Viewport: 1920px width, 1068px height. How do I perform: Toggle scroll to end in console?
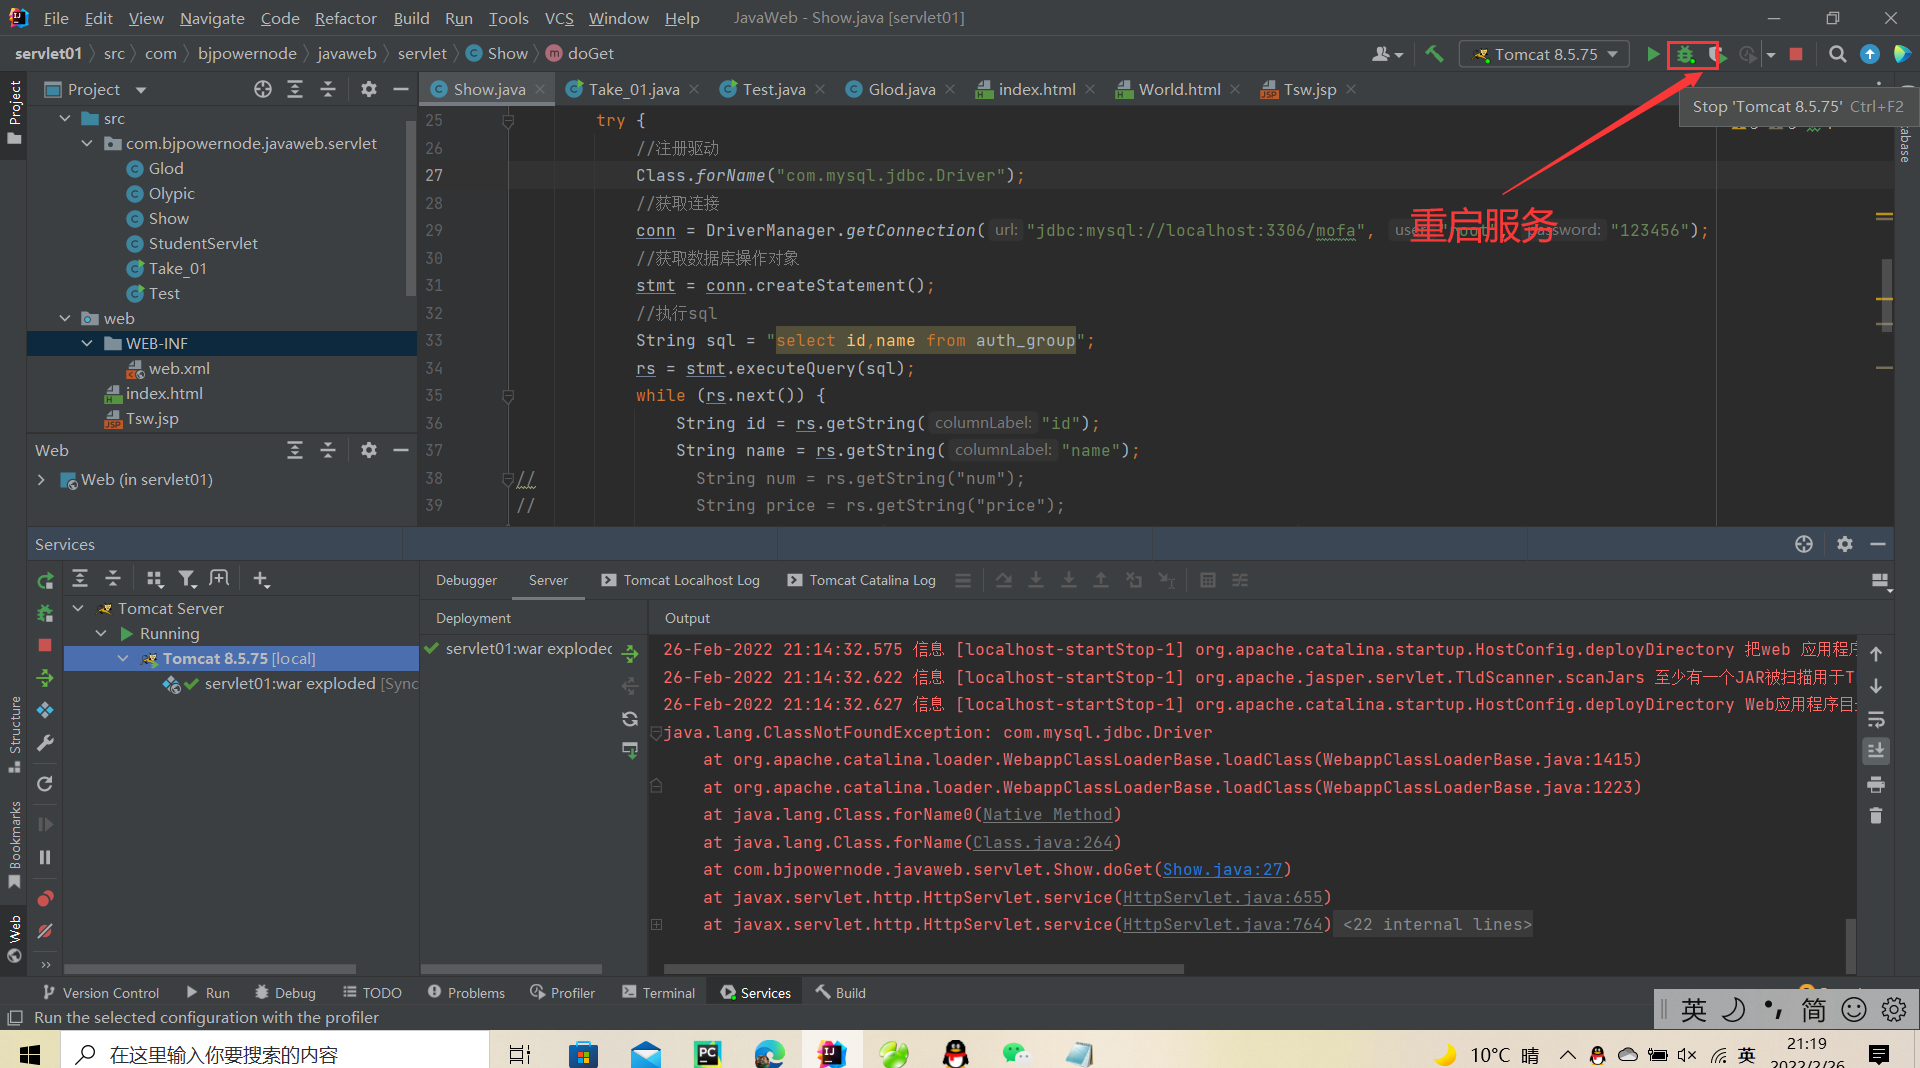(x=1876, y=751)
